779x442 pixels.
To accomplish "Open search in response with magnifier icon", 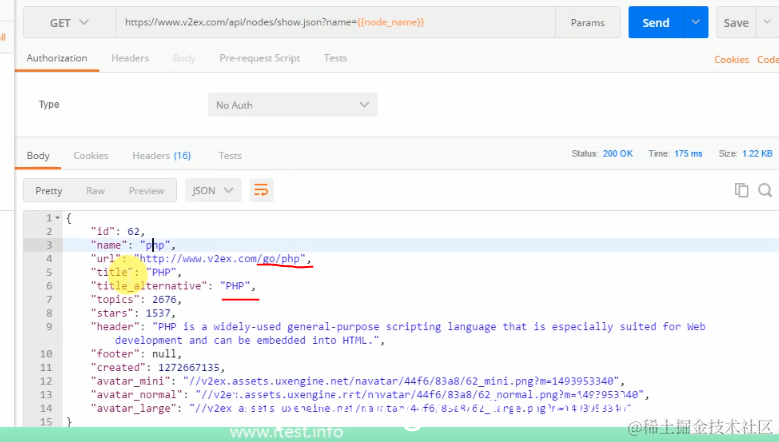I will click(765, 190).
